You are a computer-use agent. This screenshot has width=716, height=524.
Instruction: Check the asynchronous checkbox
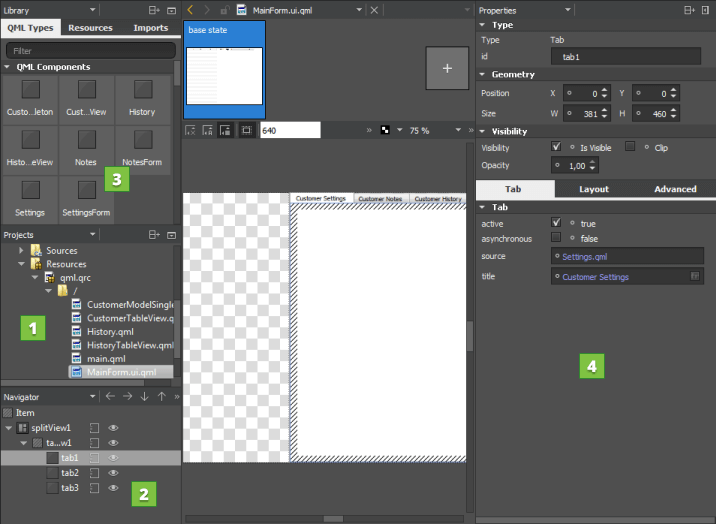556,238
